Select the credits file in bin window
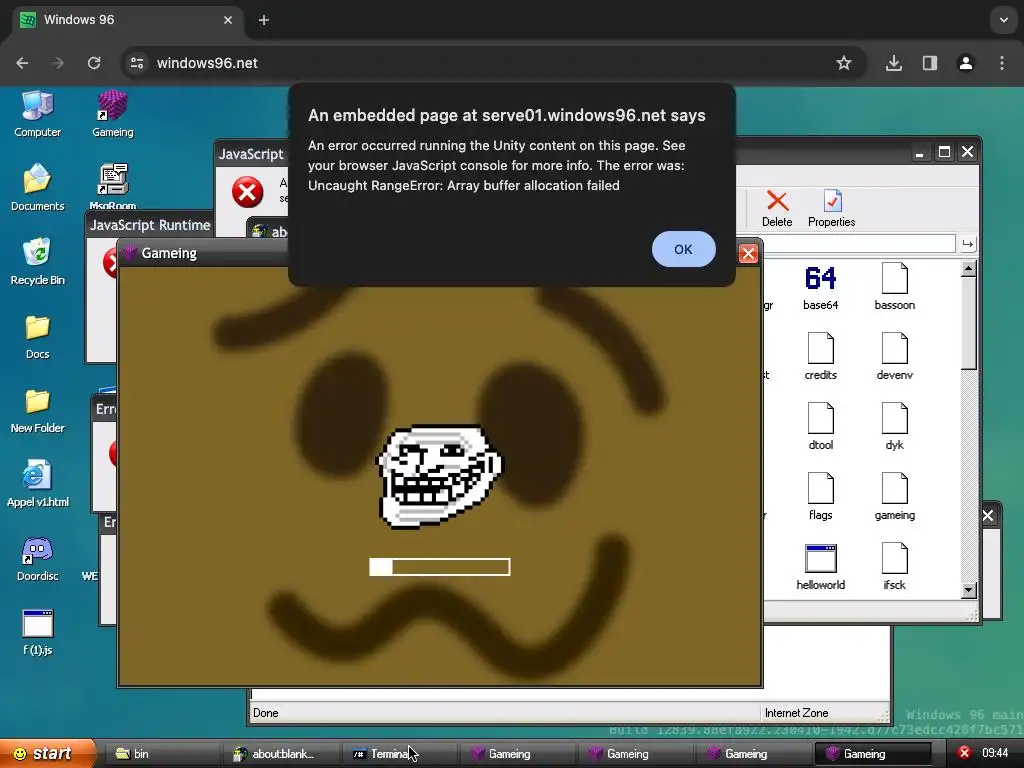Screen dimensions: 1024x768 [820, 357]
